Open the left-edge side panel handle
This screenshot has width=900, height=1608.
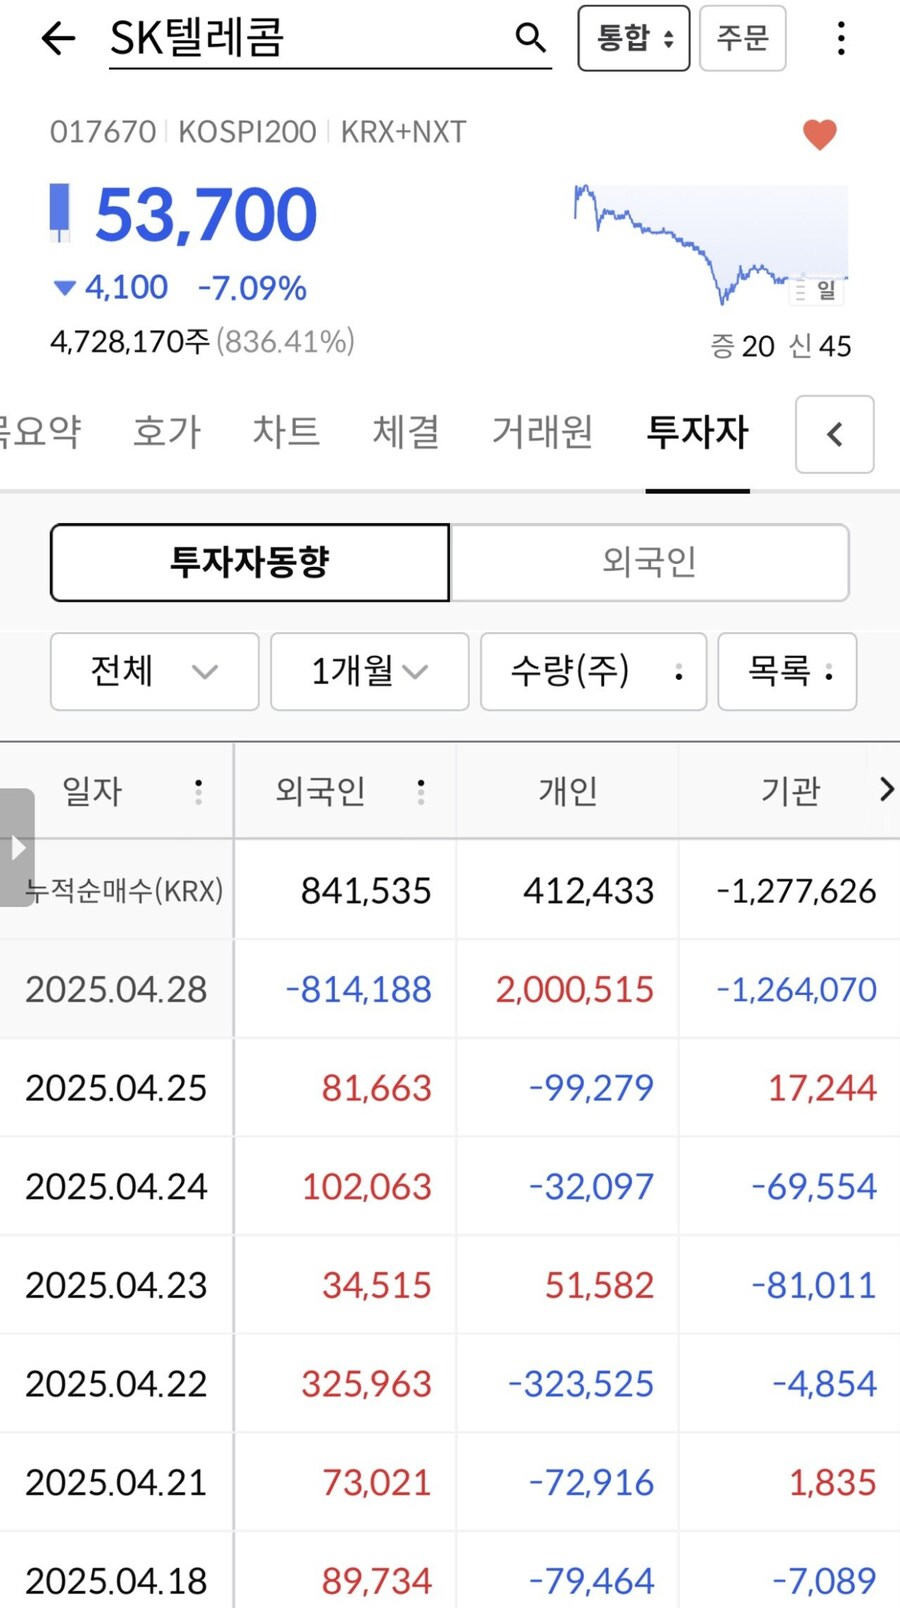[16, 847]
